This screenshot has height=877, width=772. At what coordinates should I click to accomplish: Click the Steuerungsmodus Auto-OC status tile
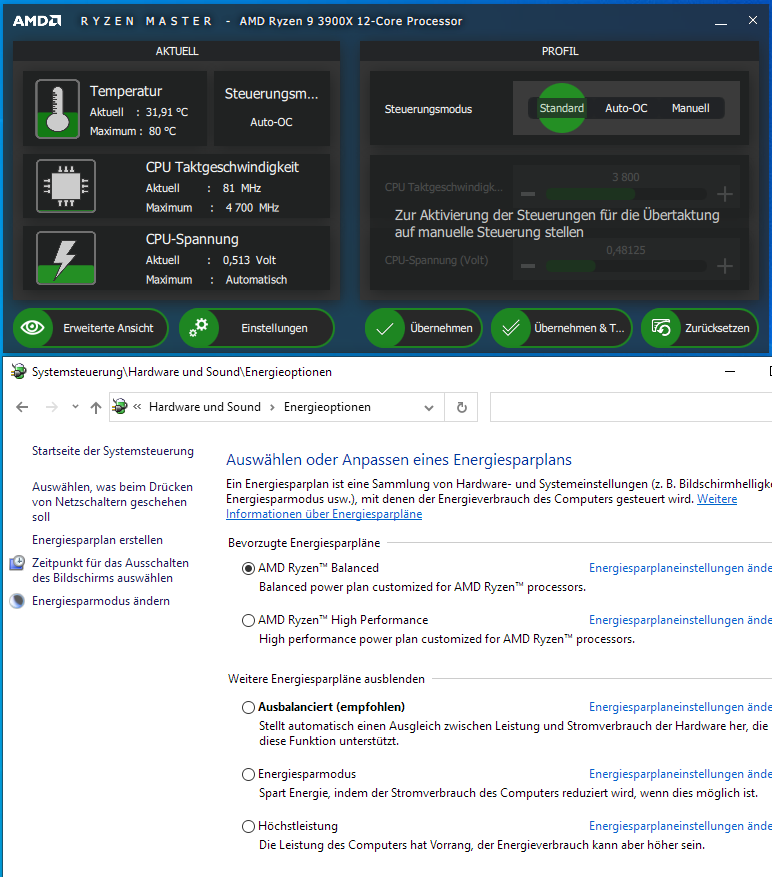pos(271,108)
